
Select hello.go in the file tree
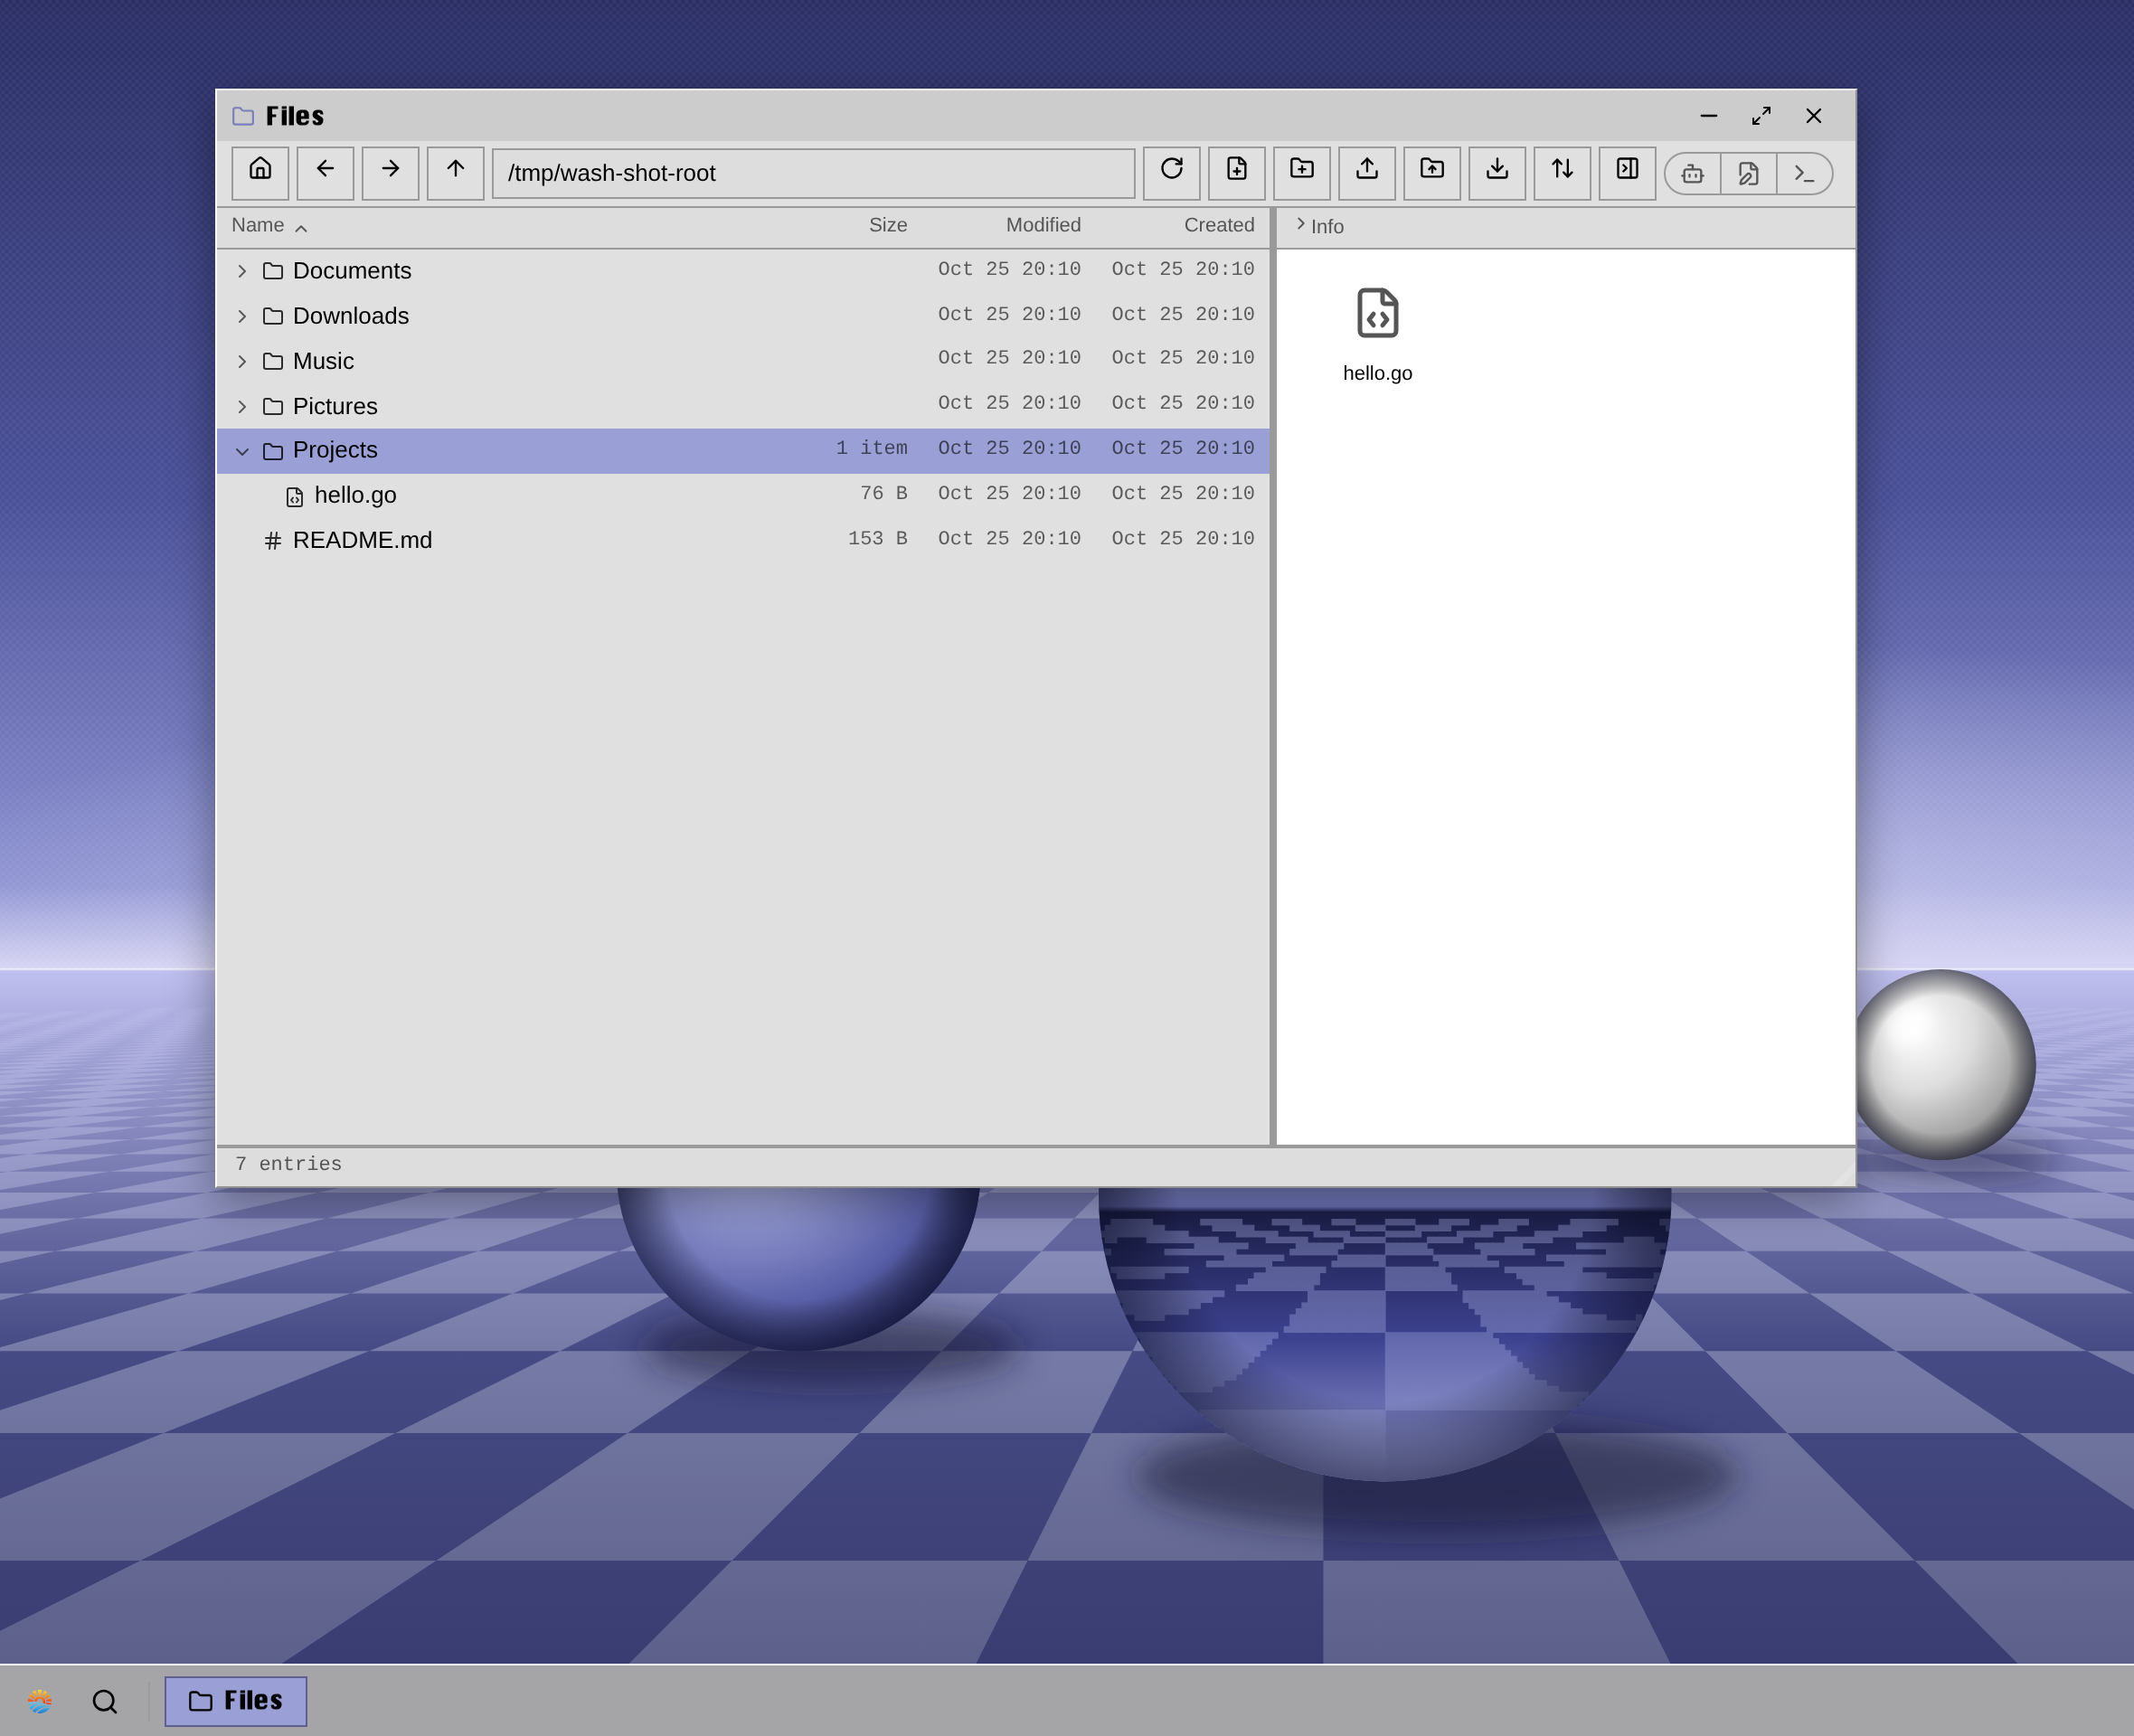(743, 495)
